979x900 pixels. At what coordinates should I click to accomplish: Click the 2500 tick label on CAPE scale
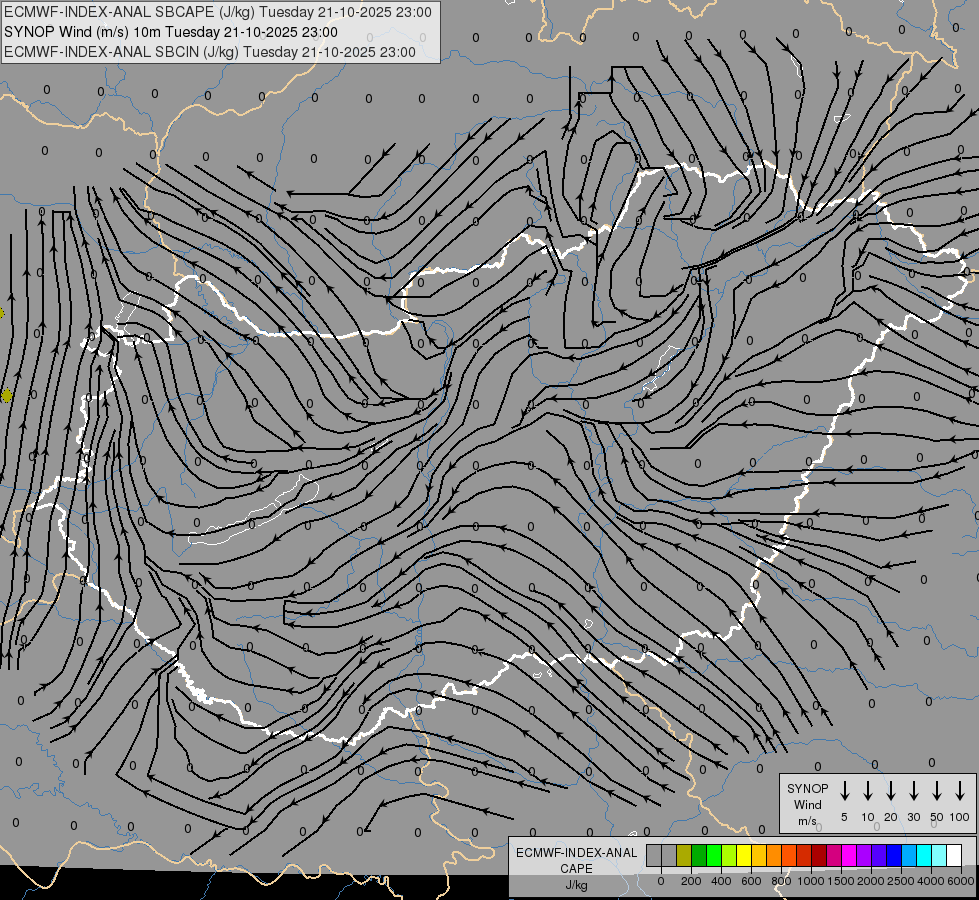point(901,881)
